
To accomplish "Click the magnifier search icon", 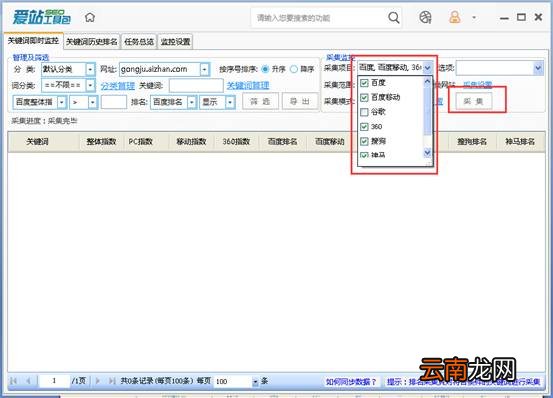I will [x=394, y=17].
